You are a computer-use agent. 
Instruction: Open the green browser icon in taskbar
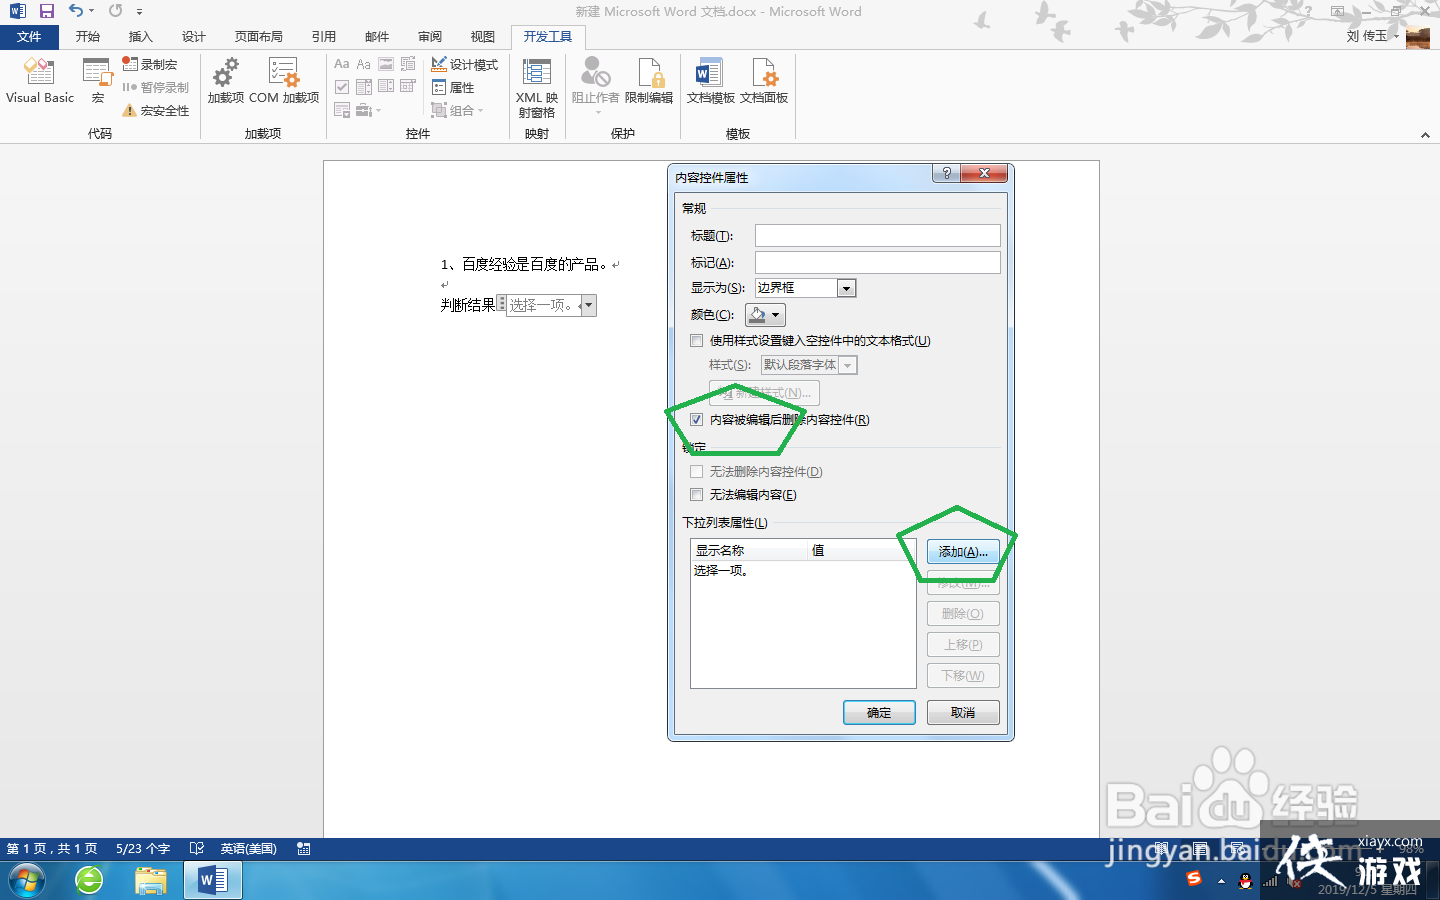pyautogui.click(x=89, y=881)
